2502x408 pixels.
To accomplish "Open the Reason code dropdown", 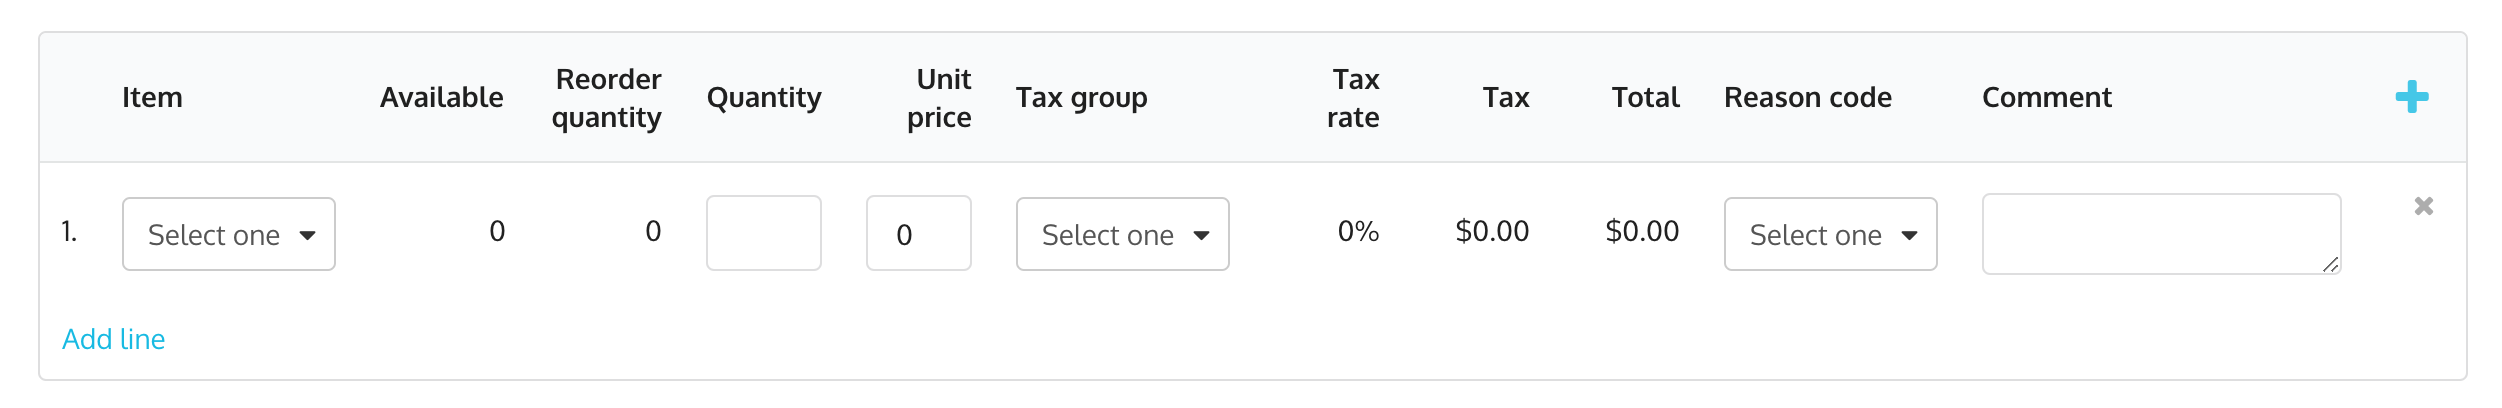I will [1829, 235].
